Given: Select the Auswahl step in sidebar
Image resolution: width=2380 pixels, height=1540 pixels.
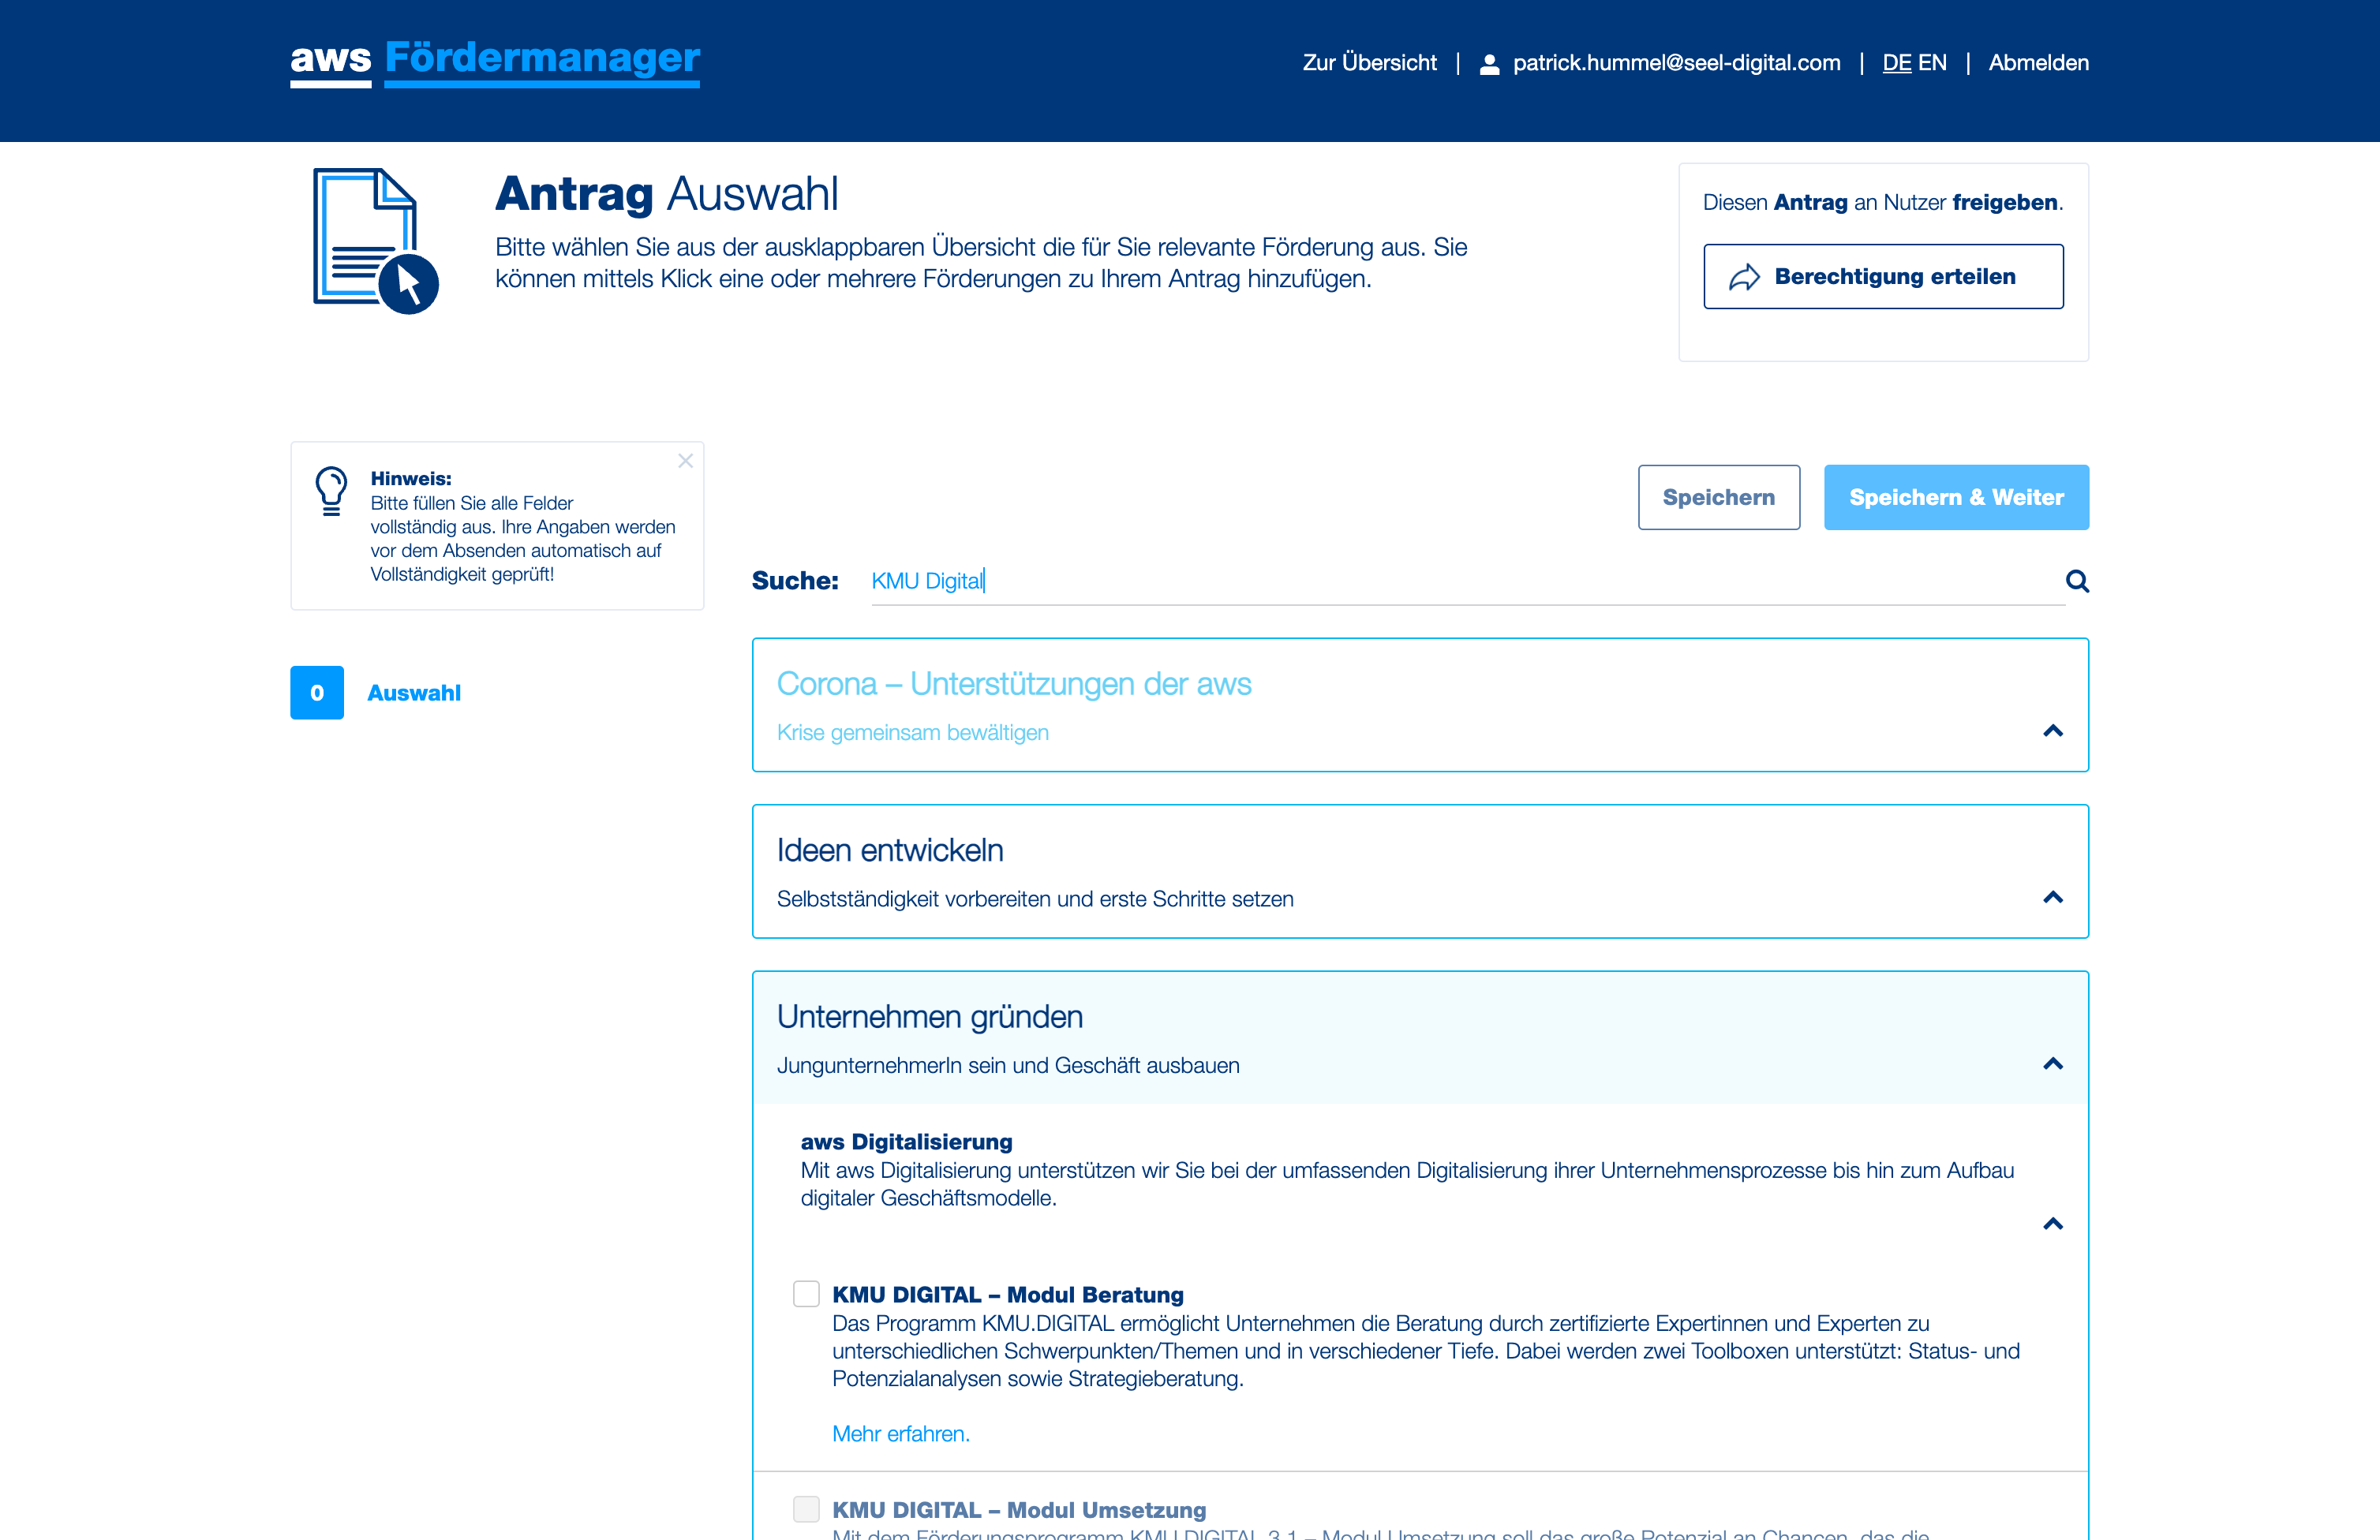Looking at the screenshot, I should tap(414, 693).
